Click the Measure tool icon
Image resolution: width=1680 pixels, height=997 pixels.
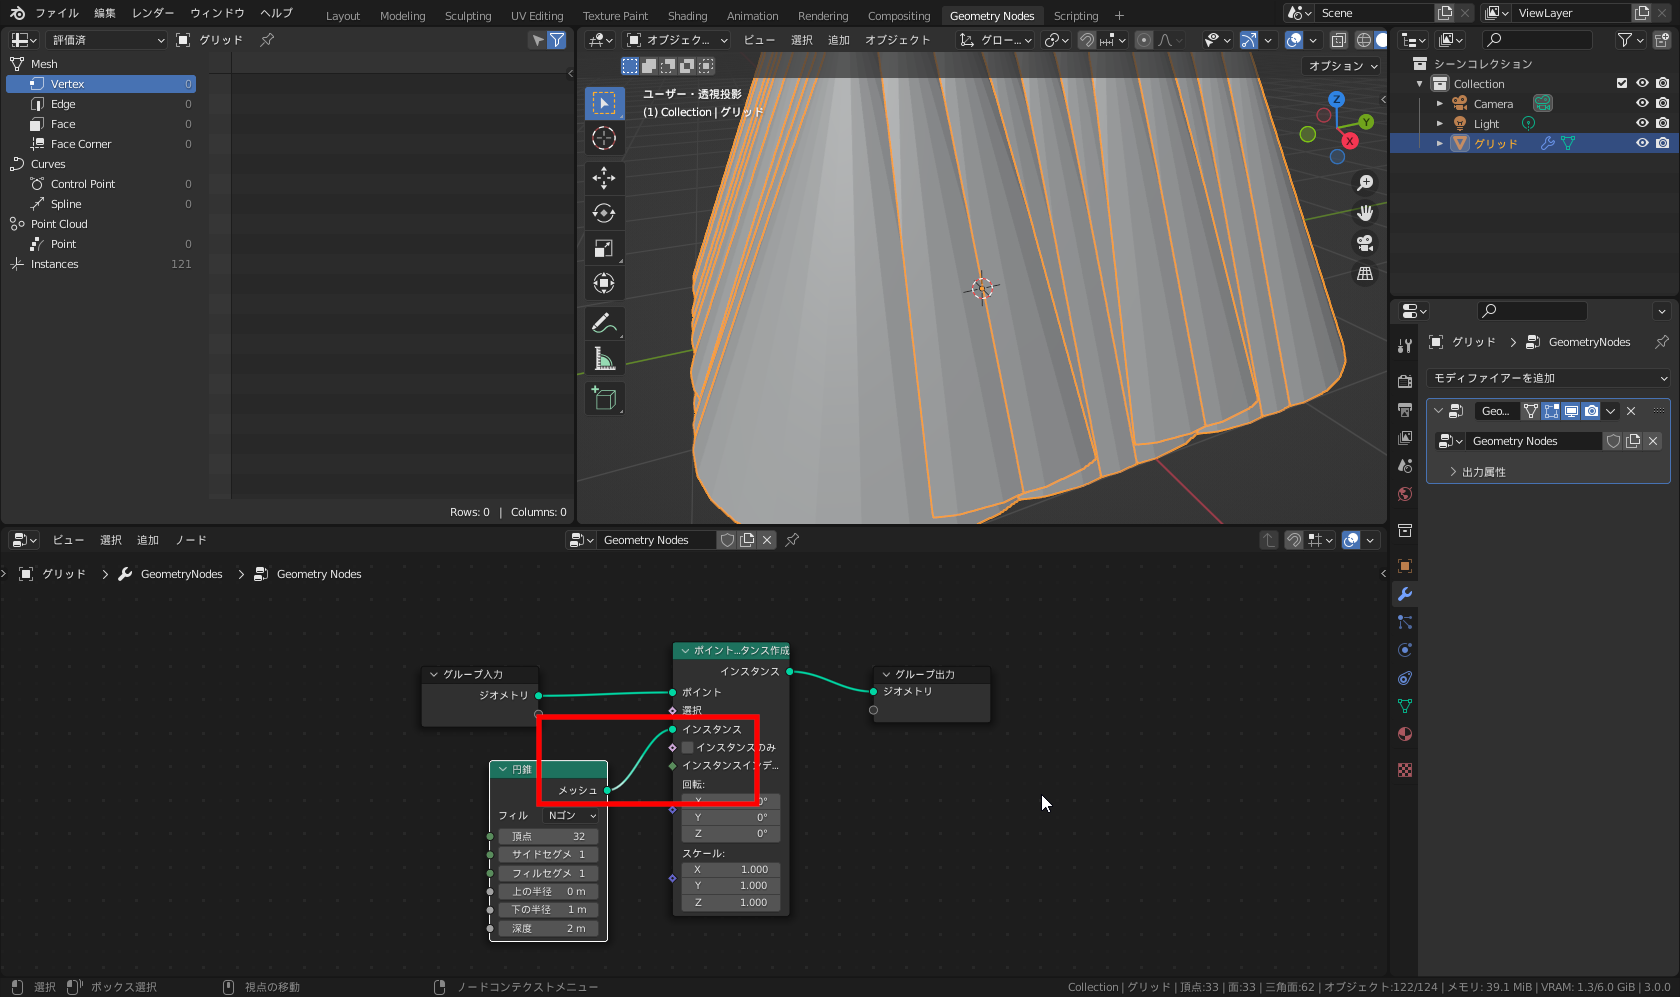[604, 359]
